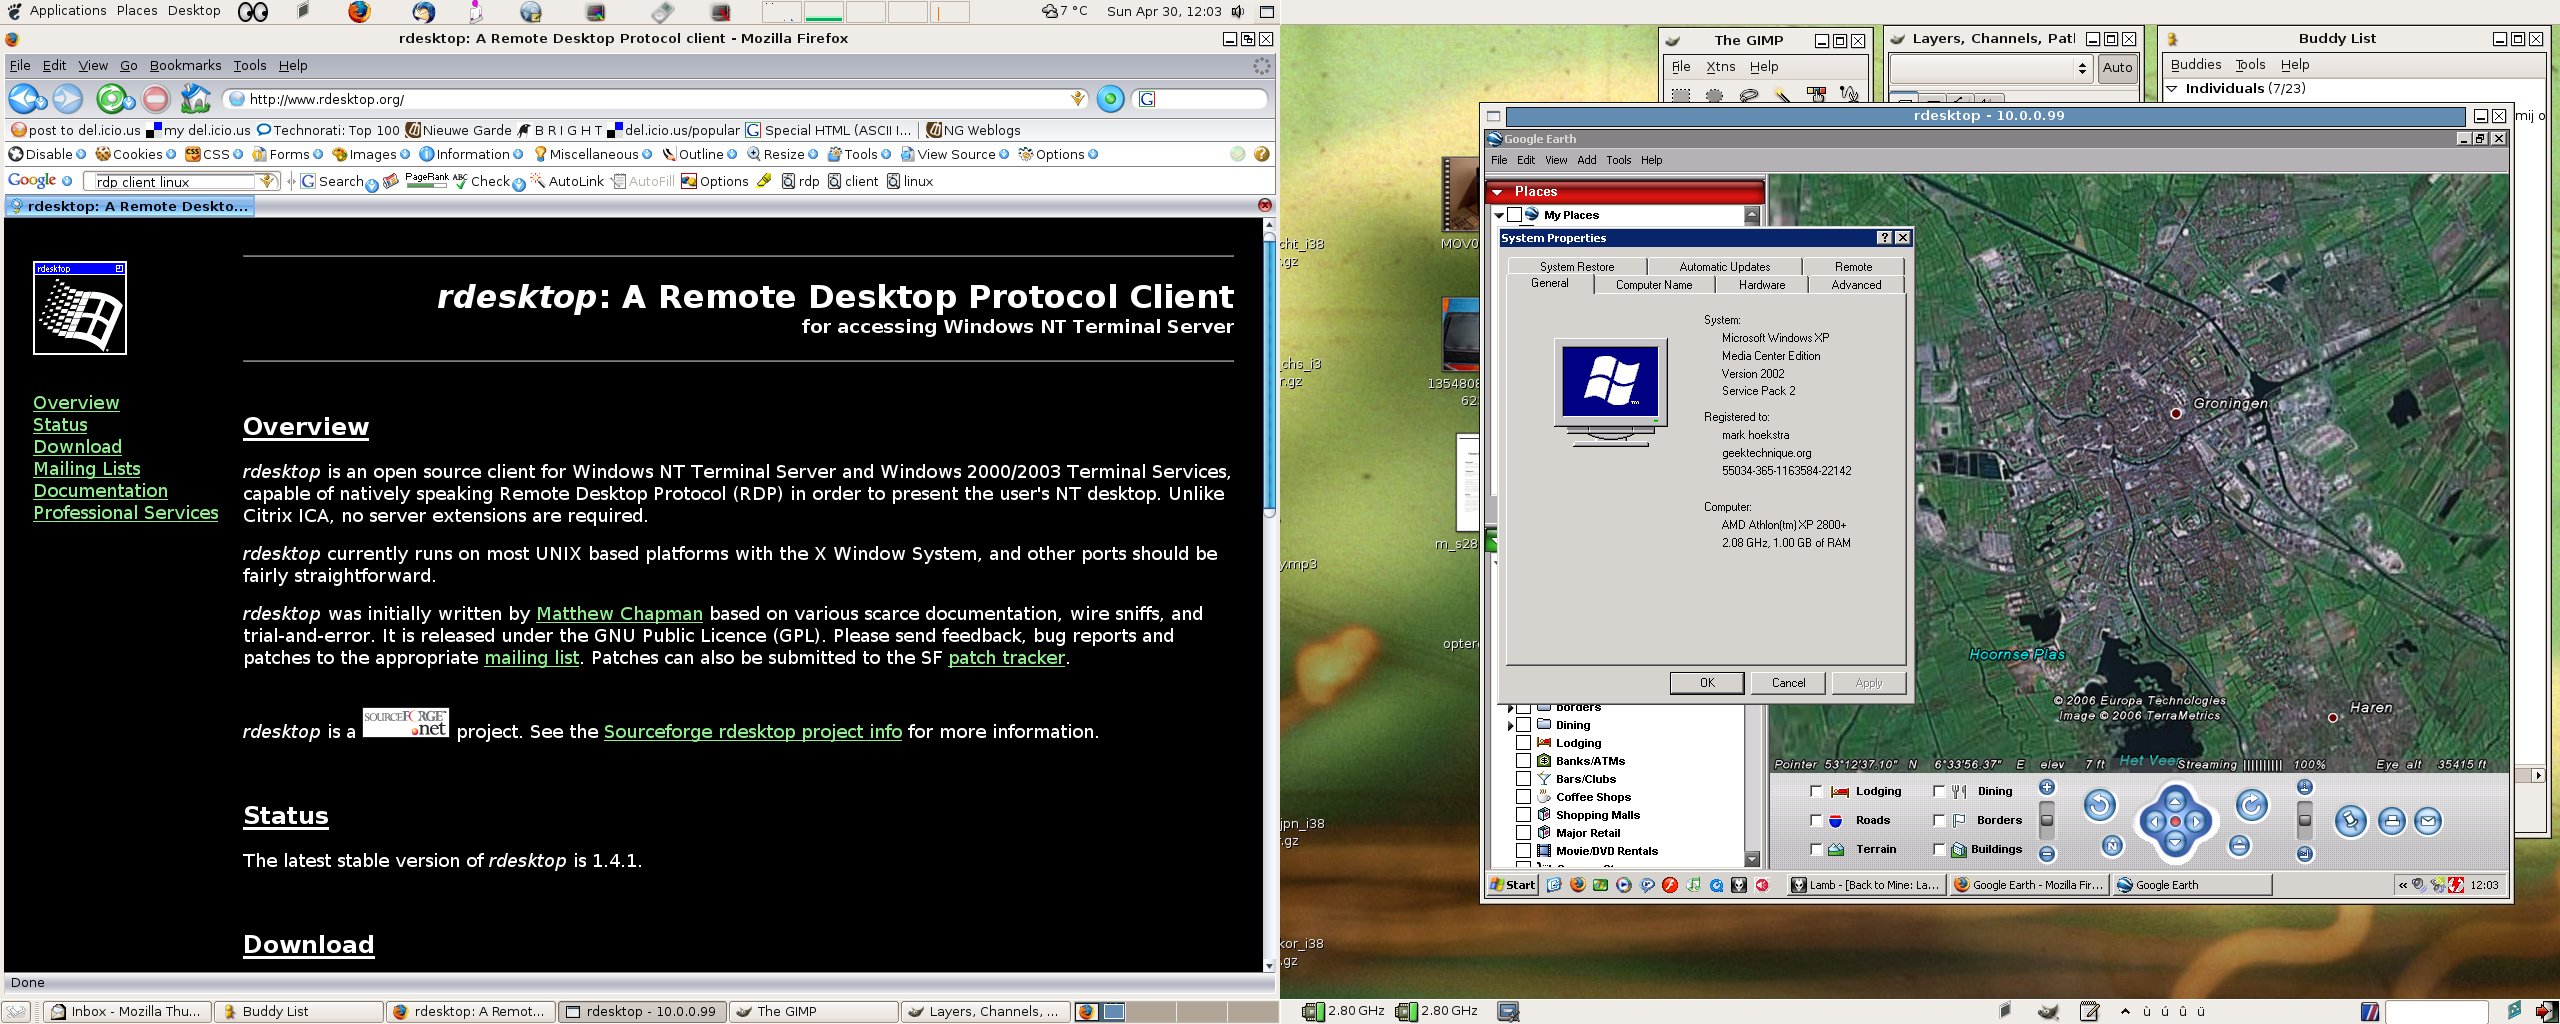Go back with Firefox's Back arrow
Screen dimensions: 2560x1024
[22, 99]
